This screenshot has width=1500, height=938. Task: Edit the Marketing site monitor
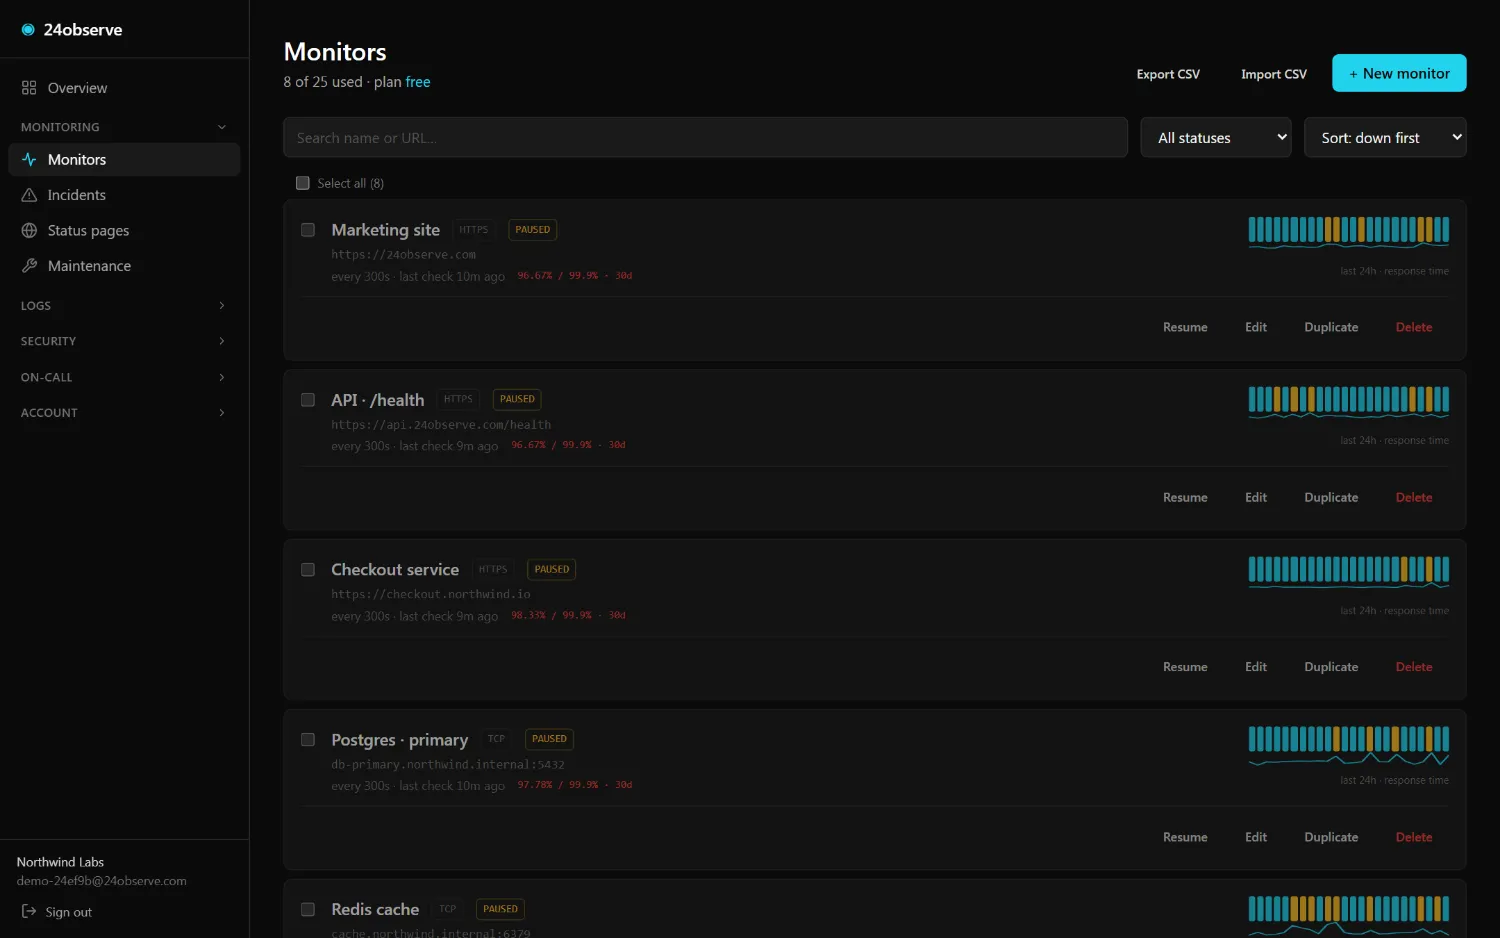[1256, 327]
